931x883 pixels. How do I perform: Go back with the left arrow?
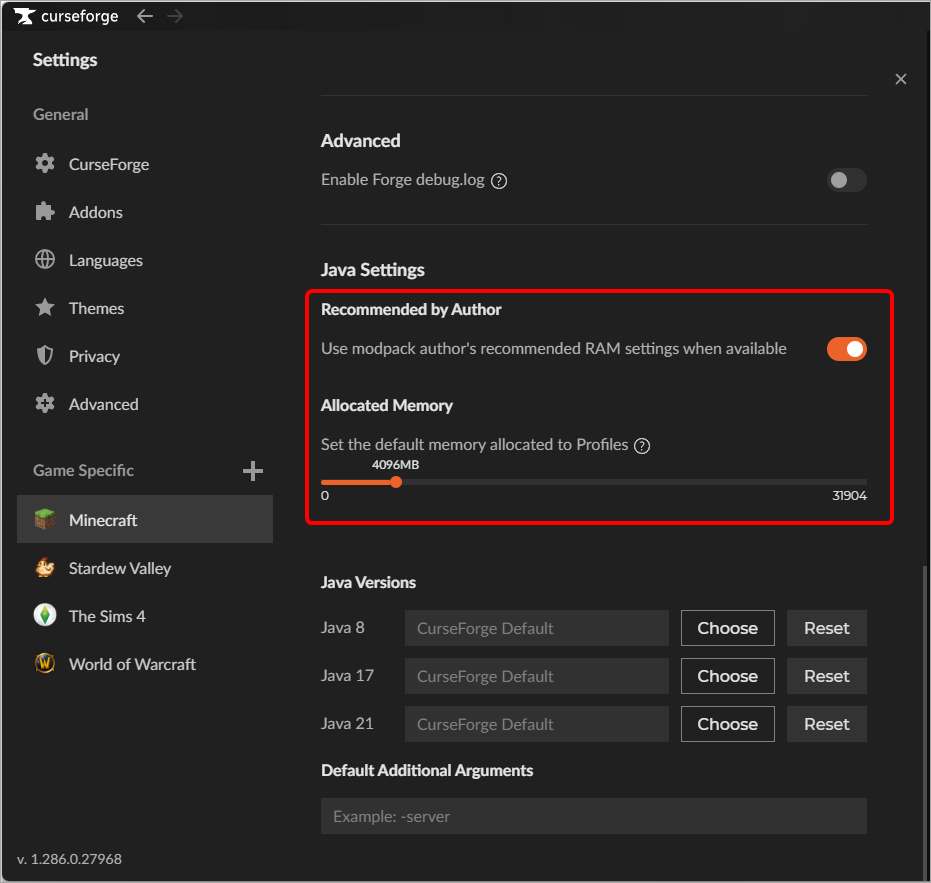(x=145, y=16)
